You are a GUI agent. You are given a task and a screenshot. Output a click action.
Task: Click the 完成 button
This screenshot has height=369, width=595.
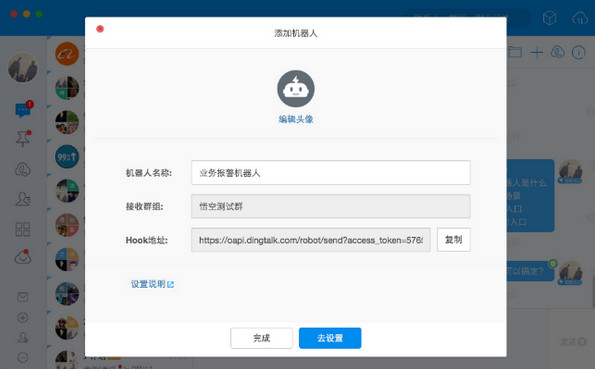(x=261, y=338)
